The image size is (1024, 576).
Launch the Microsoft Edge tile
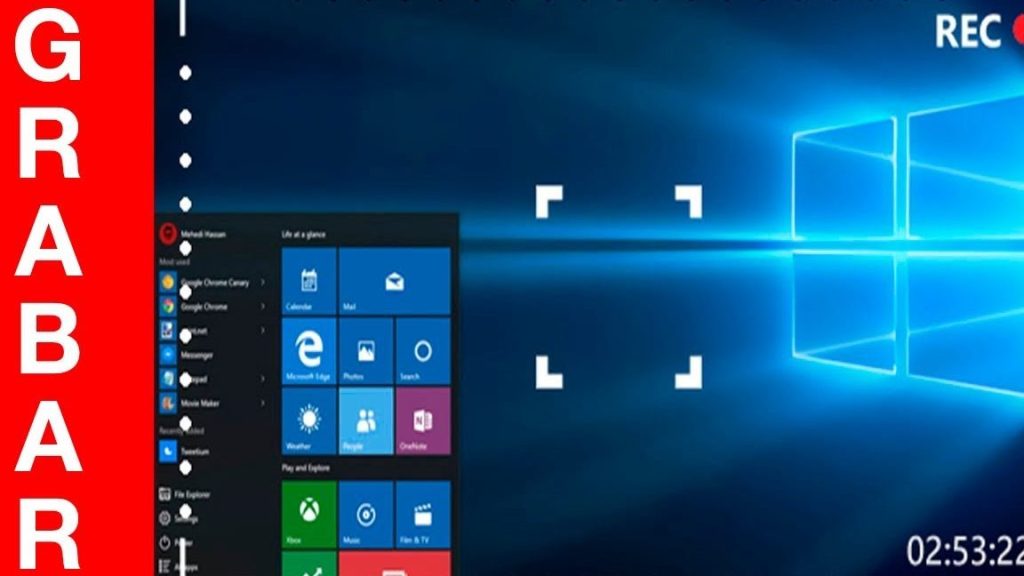point(309,351)
